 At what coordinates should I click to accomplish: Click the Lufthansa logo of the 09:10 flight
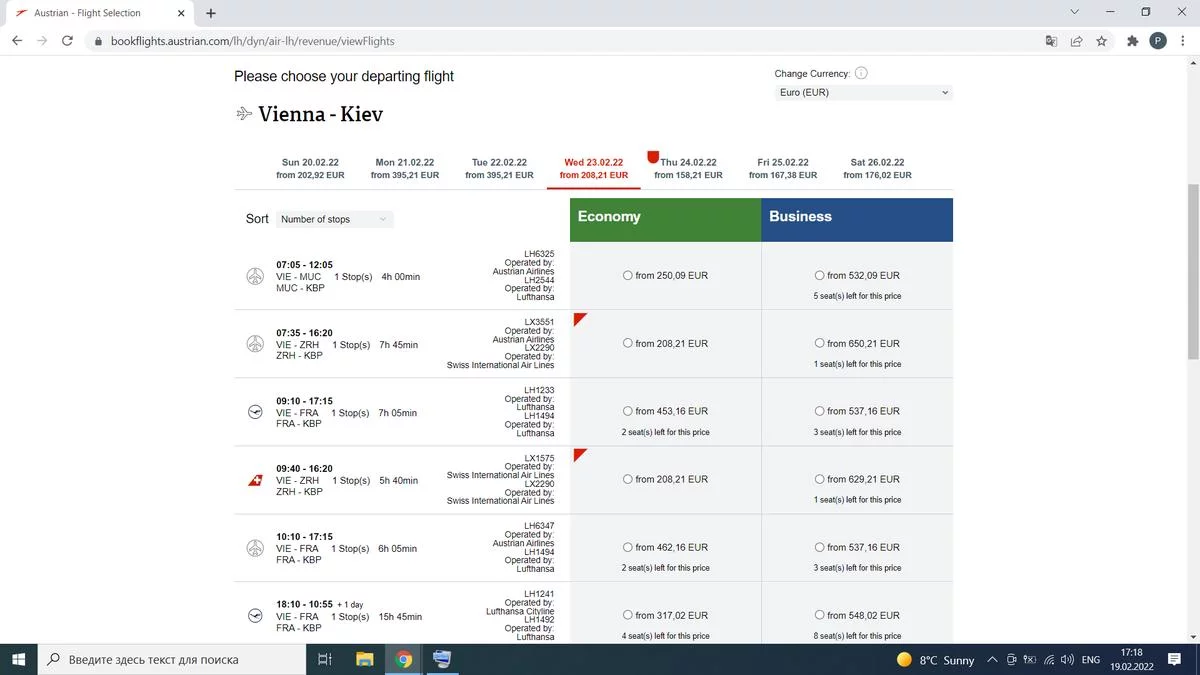254,412
